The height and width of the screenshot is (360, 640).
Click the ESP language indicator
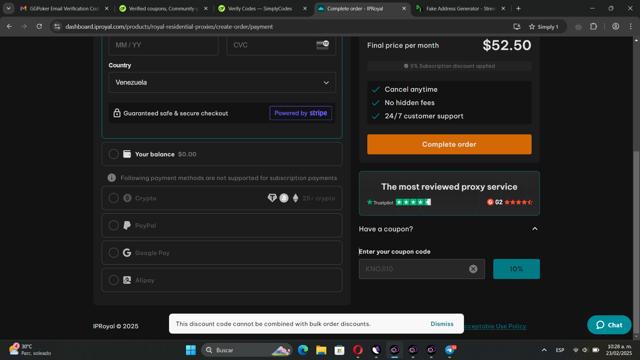(560, 350)
